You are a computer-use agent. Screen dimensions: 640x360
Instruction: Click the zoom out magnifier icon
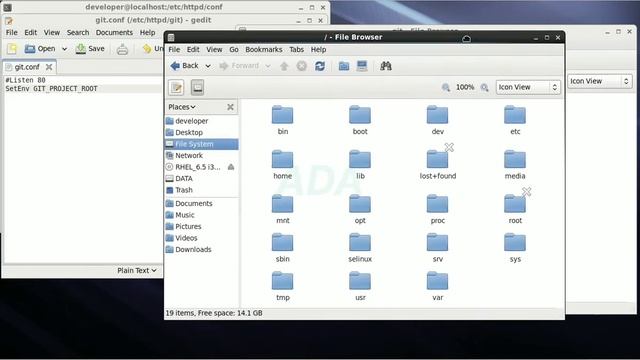click(446, 87)
